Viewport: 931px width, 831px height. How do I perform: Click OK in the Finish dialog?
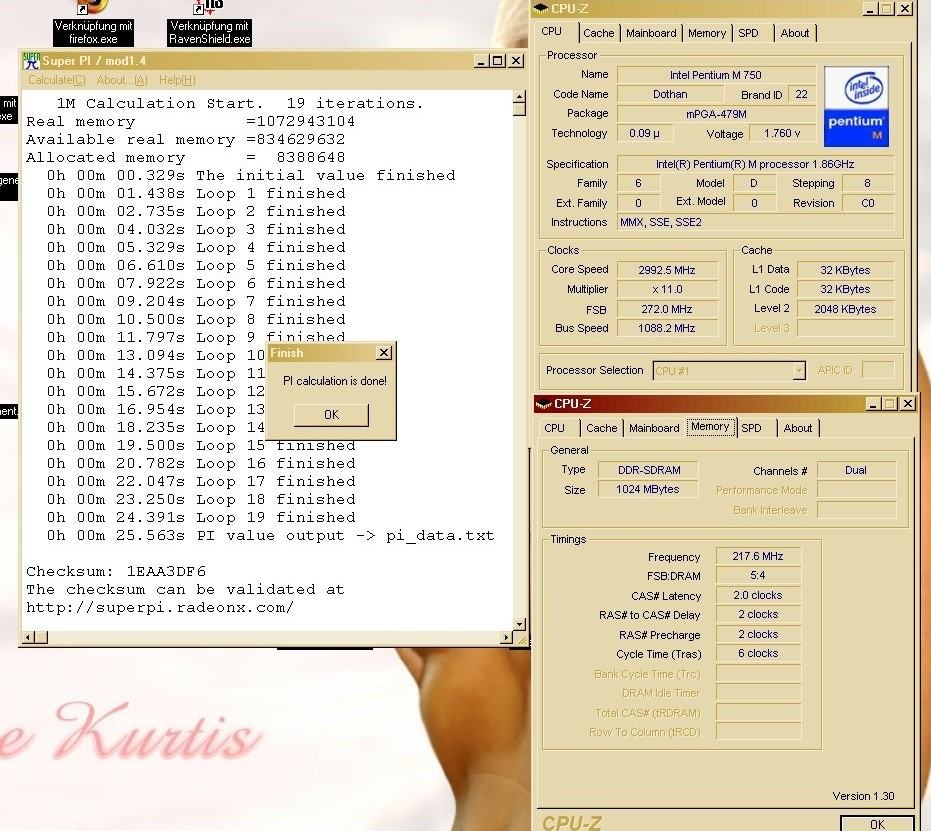tap(331, 415)
